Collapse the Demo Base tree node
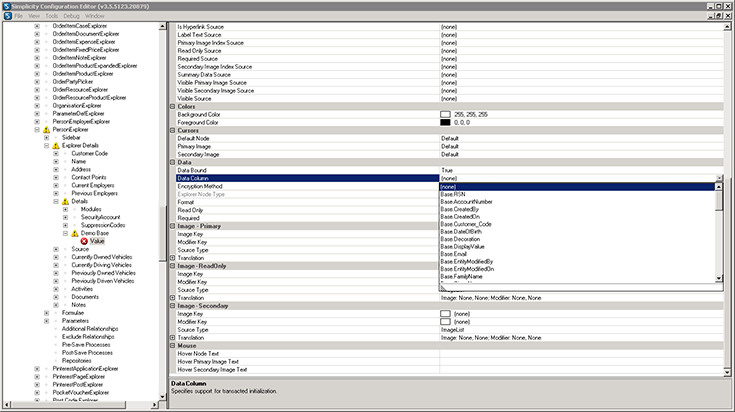This screenshot has width=735, height=412. (x=65, y=233)
